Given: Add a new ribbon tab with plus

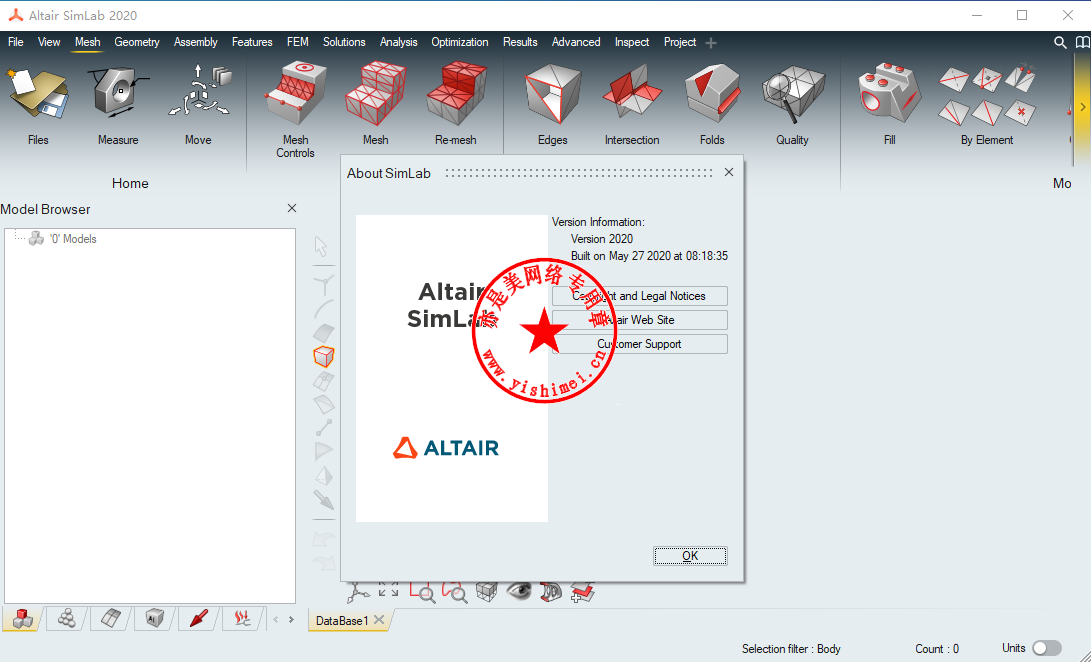Looking at the screenshot, I should [710, 43].
